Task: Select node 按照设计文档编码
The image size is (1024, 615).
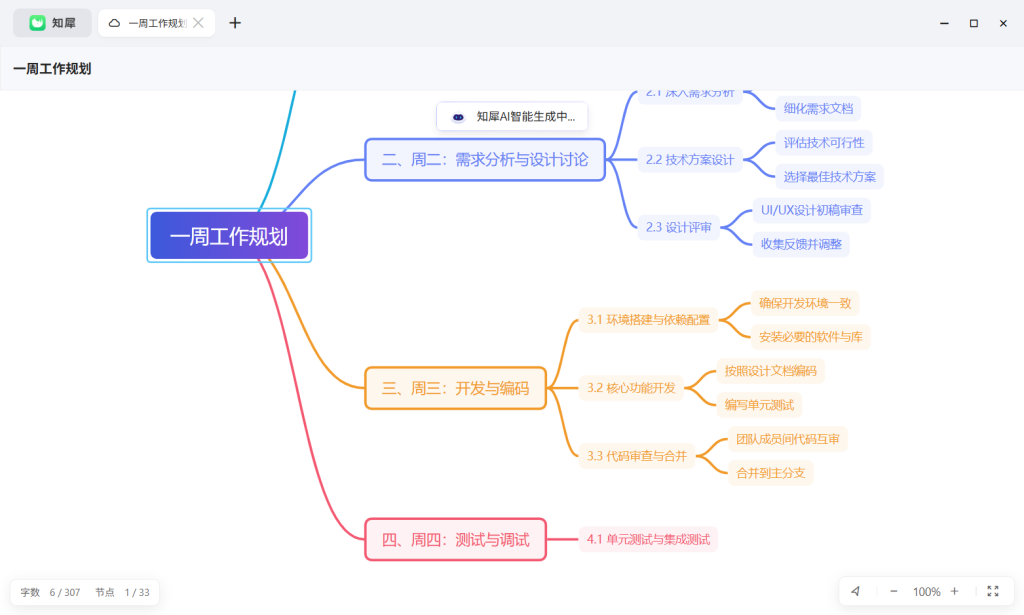Action: tap(771, 371)
